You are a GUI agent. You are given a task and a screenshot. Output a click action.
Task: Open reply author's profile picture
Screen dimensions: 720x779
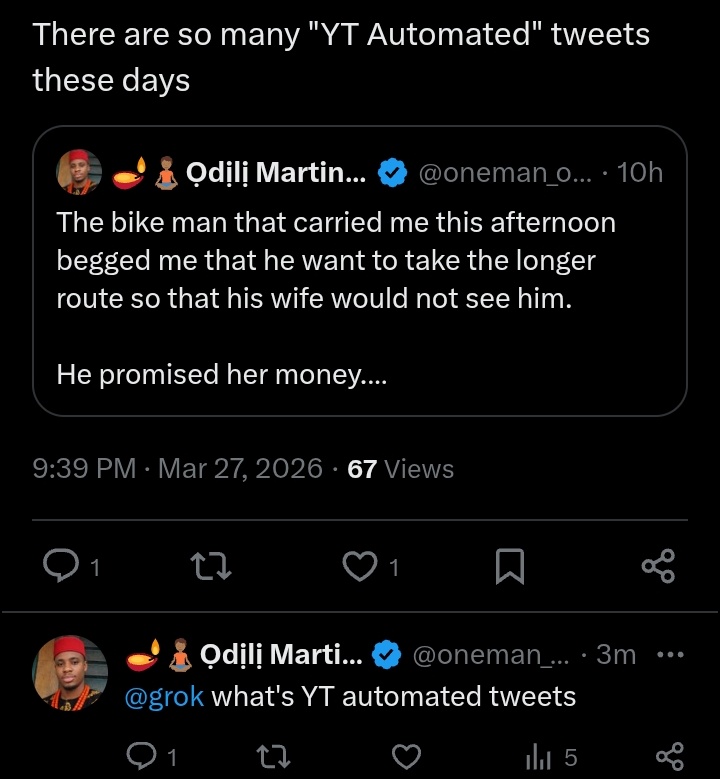click(70, 671)
